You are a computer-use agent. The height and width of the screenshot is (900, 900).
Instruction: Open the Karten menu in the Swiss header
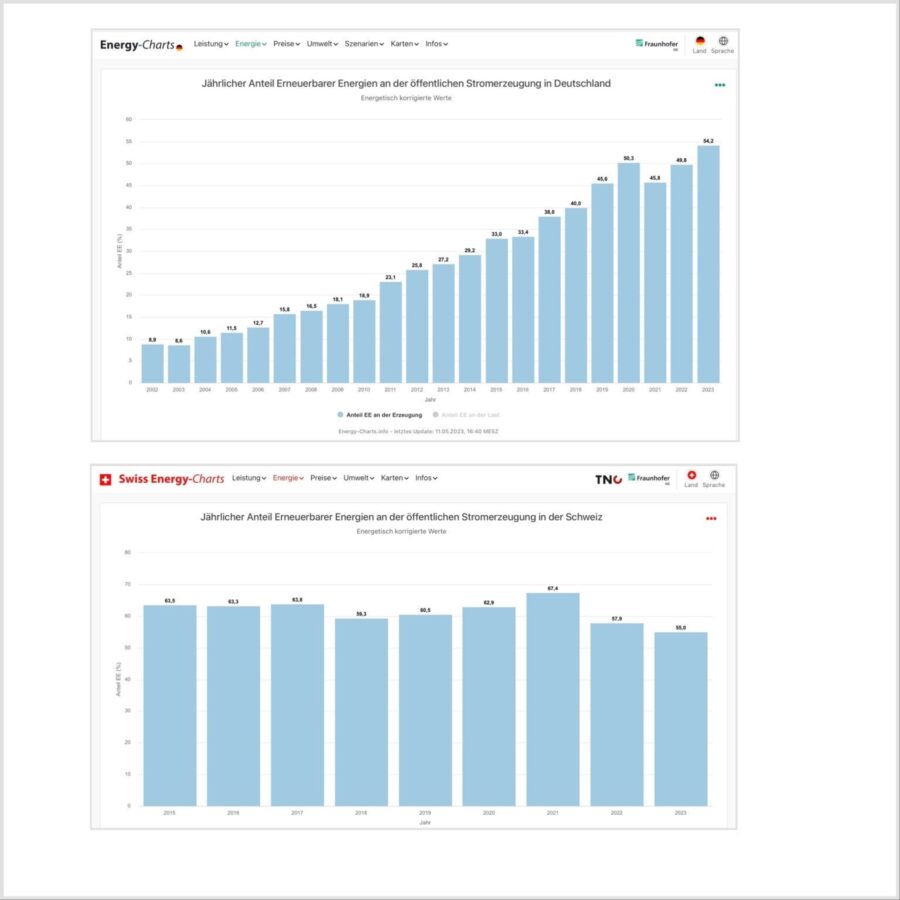tap(395, 478)
